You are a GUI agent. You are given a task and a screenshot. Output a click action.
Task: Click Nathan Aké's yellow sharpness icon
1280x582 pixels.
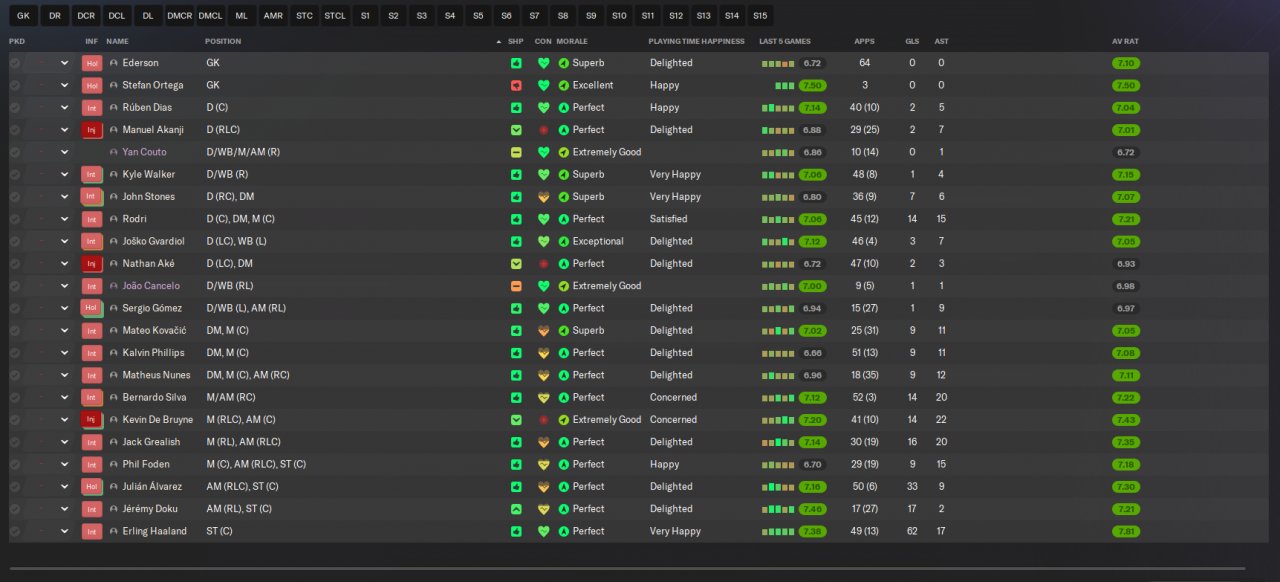point(516,264)
